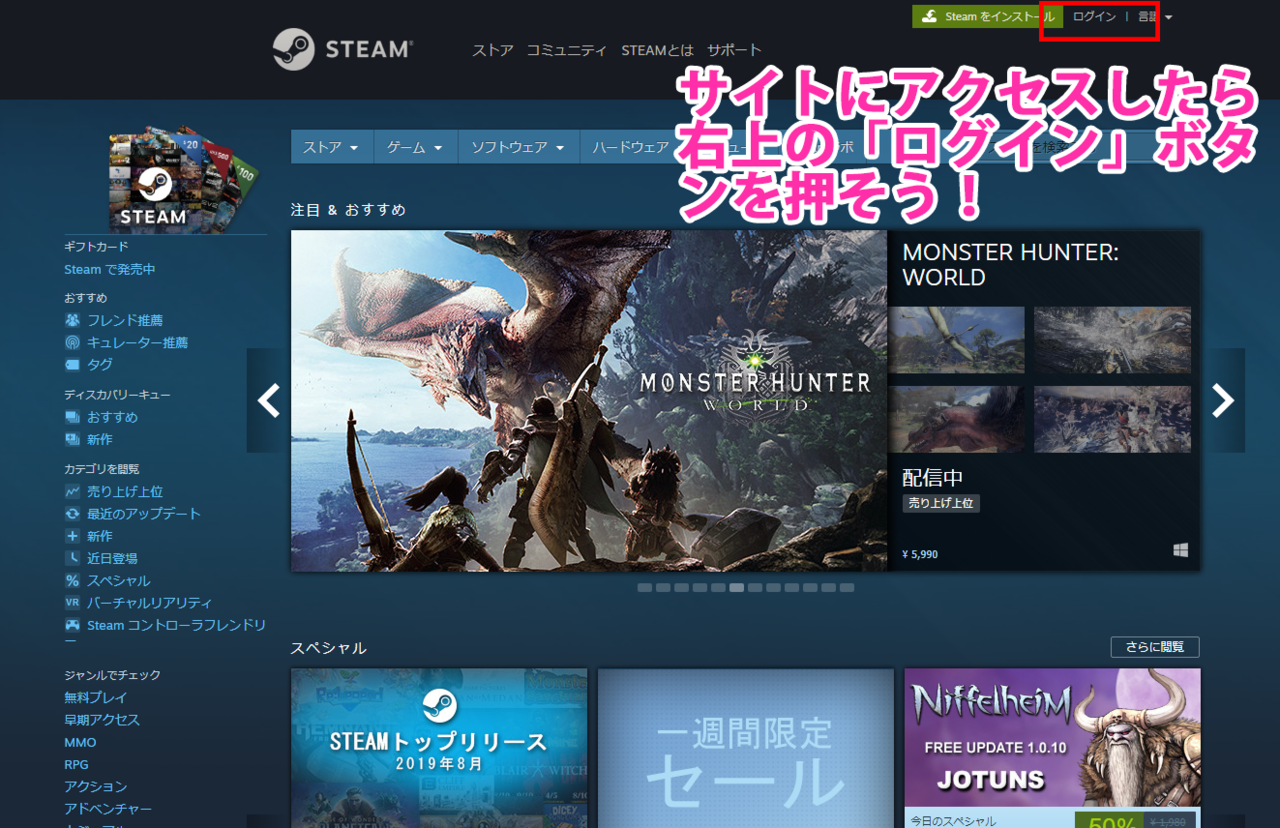Viewport: 1280px width, 828px height.
Task: Go to next featured carousel item
Action: pos(1223,400)
